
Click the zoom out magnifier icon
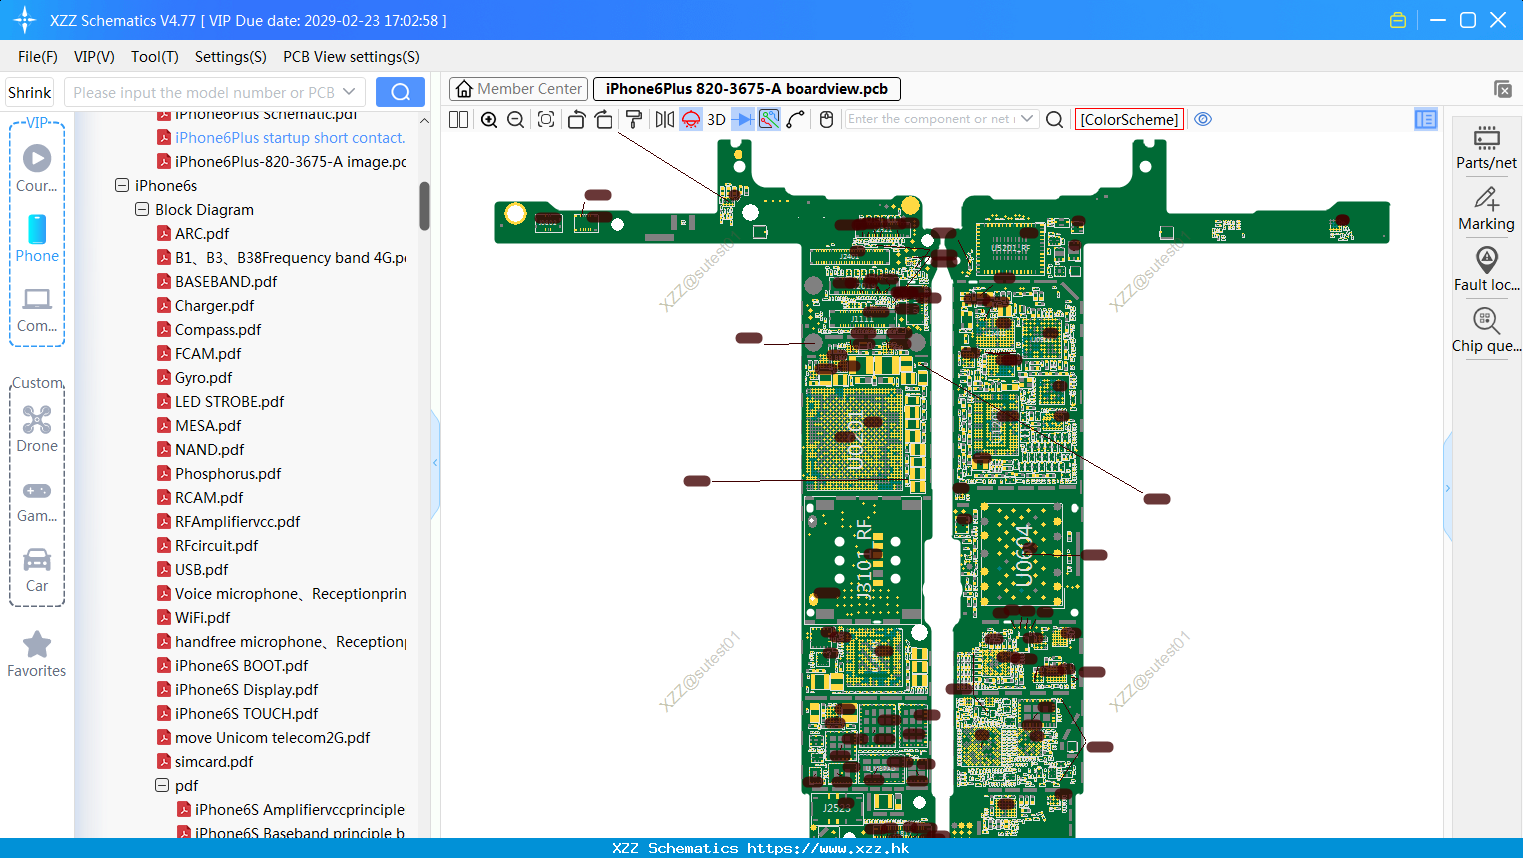515,120
